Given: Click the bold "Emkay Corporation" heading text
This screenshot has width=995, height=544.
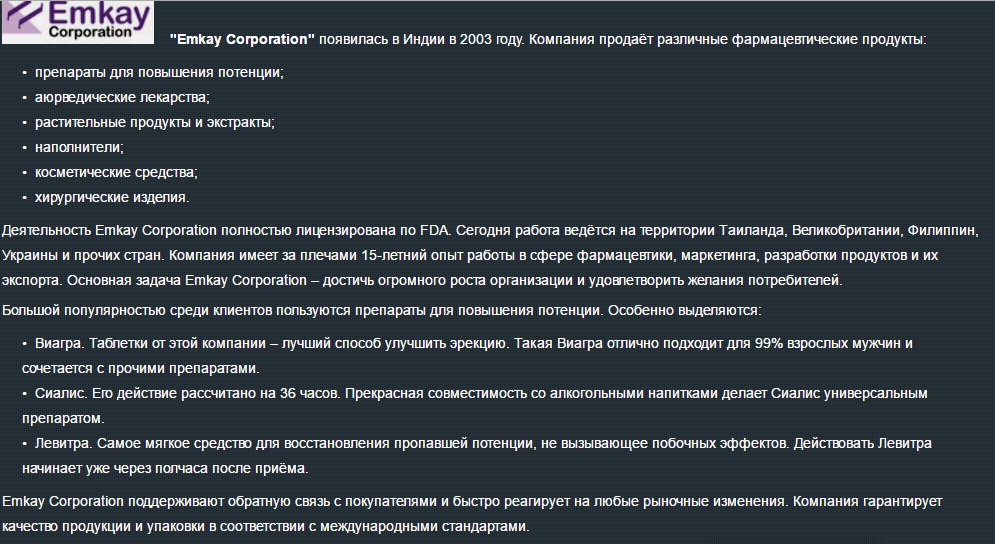Looking at the screenshot, I should pos(243,40).
